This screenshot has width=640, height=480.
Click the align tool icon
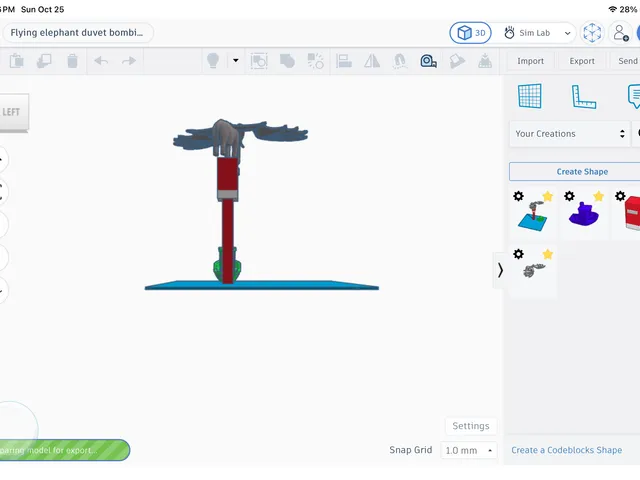(344, 61)
